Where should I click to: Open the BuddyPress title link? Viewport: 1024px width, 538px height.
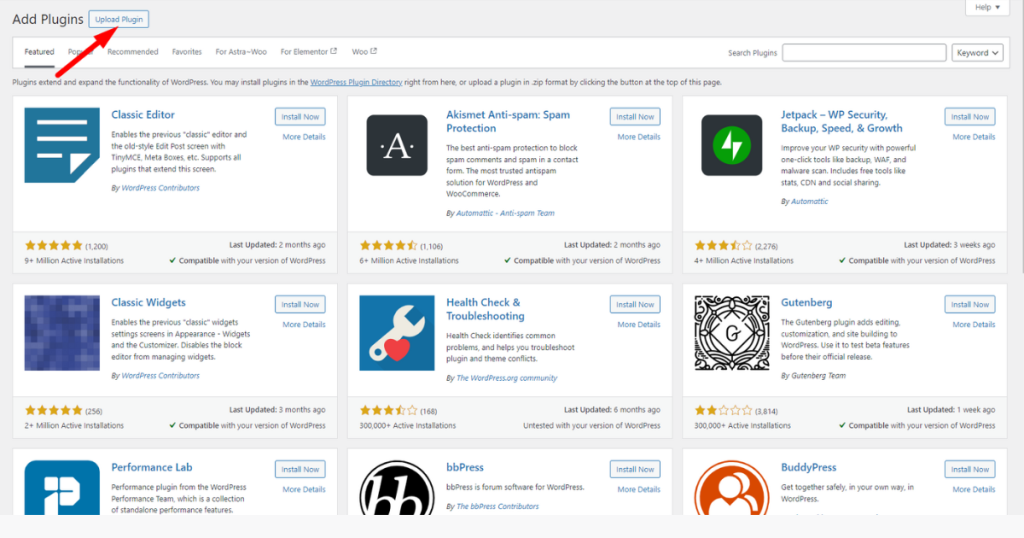click(x=808, y=467)
